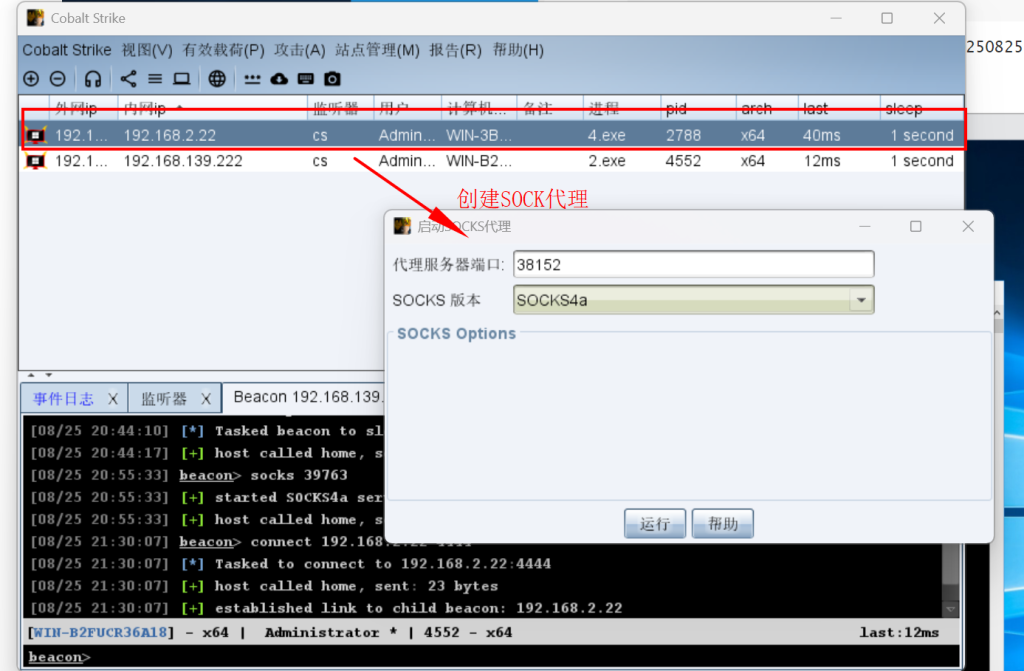The image size is (1024, 671).
Task: Click pid 2788 cell
Action: (x=683, y=135)
